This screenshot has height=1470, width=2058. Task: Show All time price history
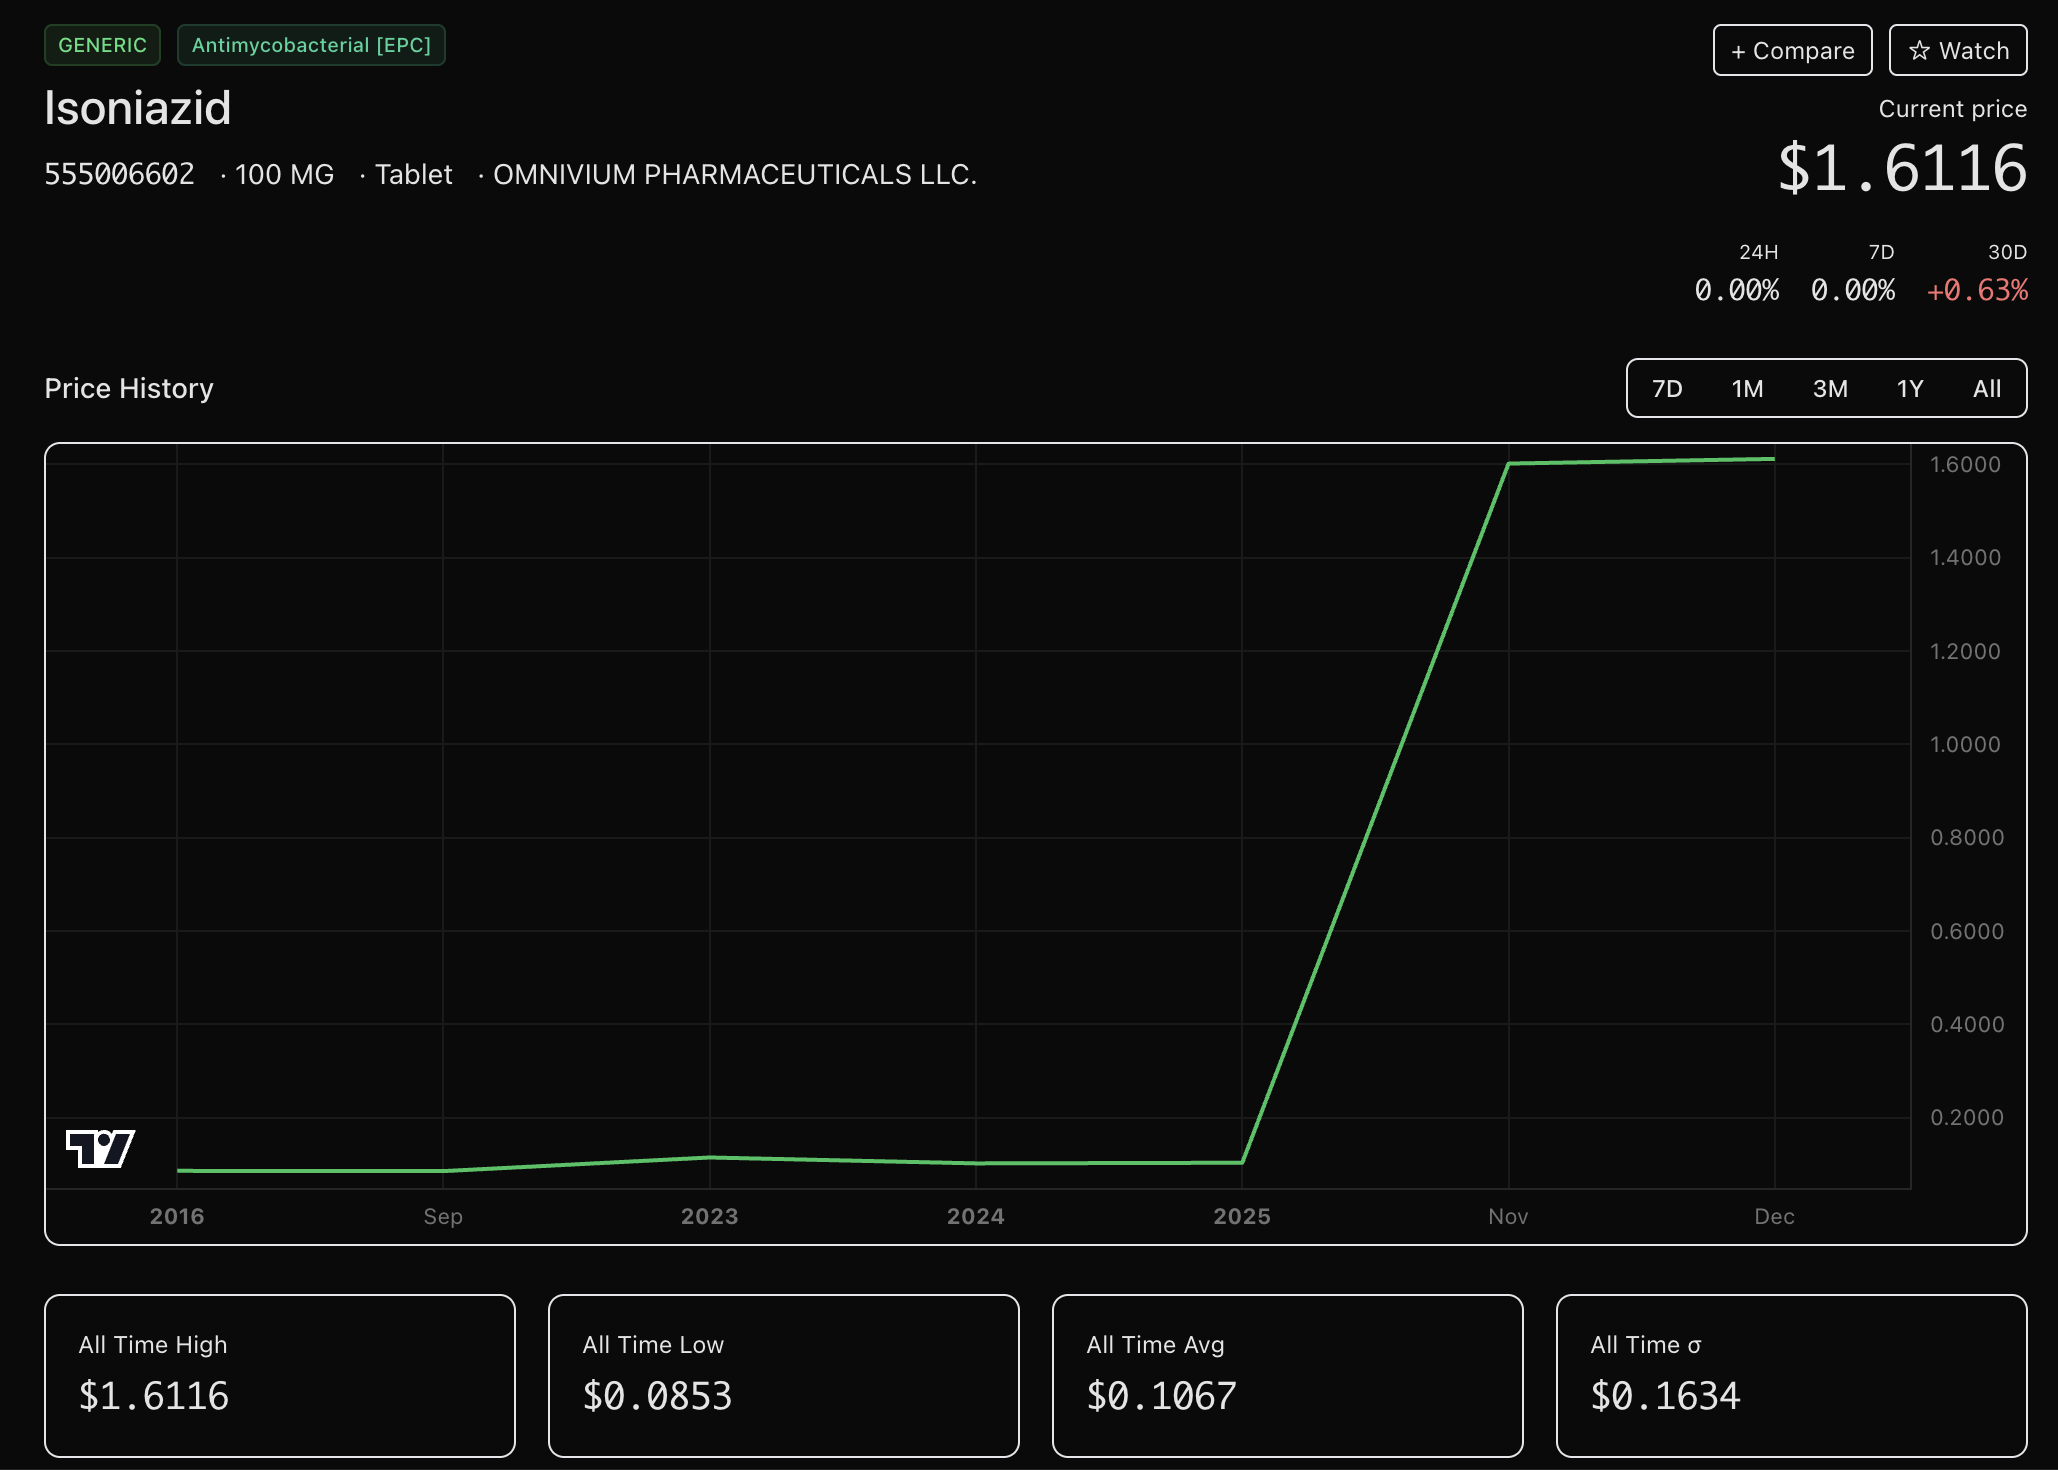tap(1986, 388)
